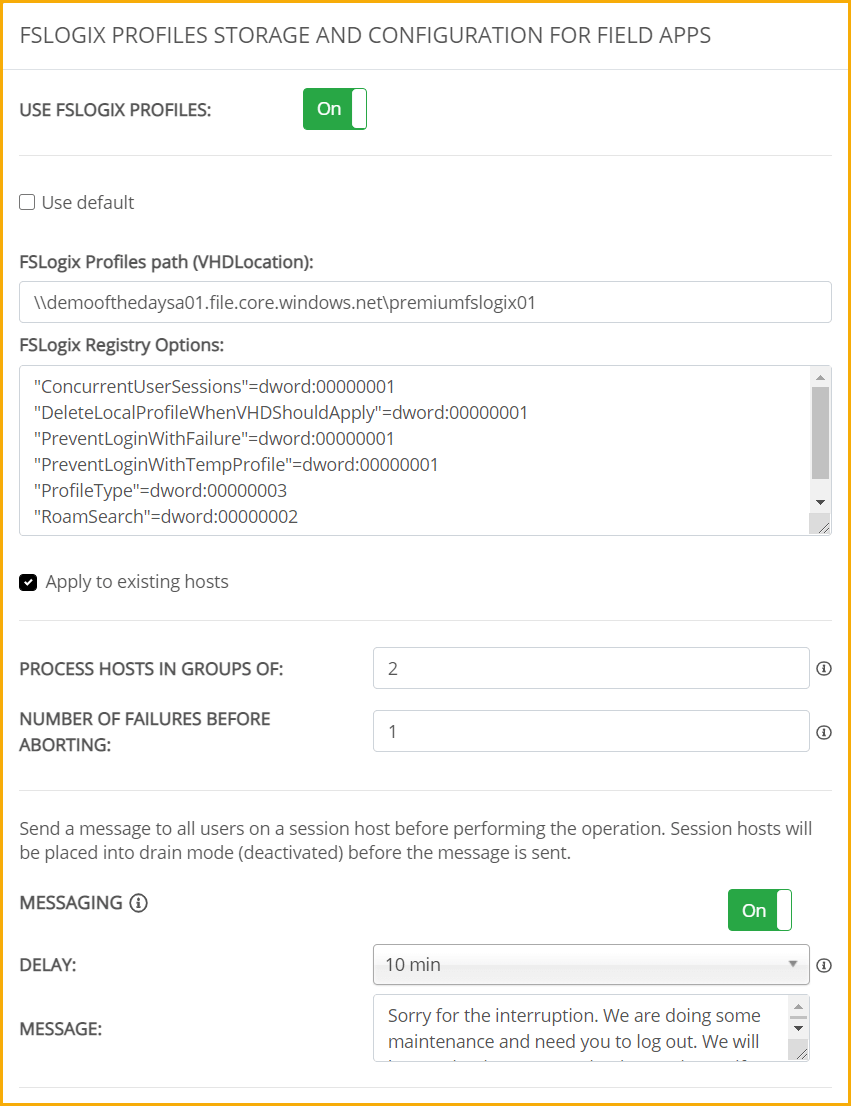Image resolution: width=851 pixels, height=1106 pixels.
Task: Focus the Process Hosts In Groups Of field
Action: pos(591,668)
